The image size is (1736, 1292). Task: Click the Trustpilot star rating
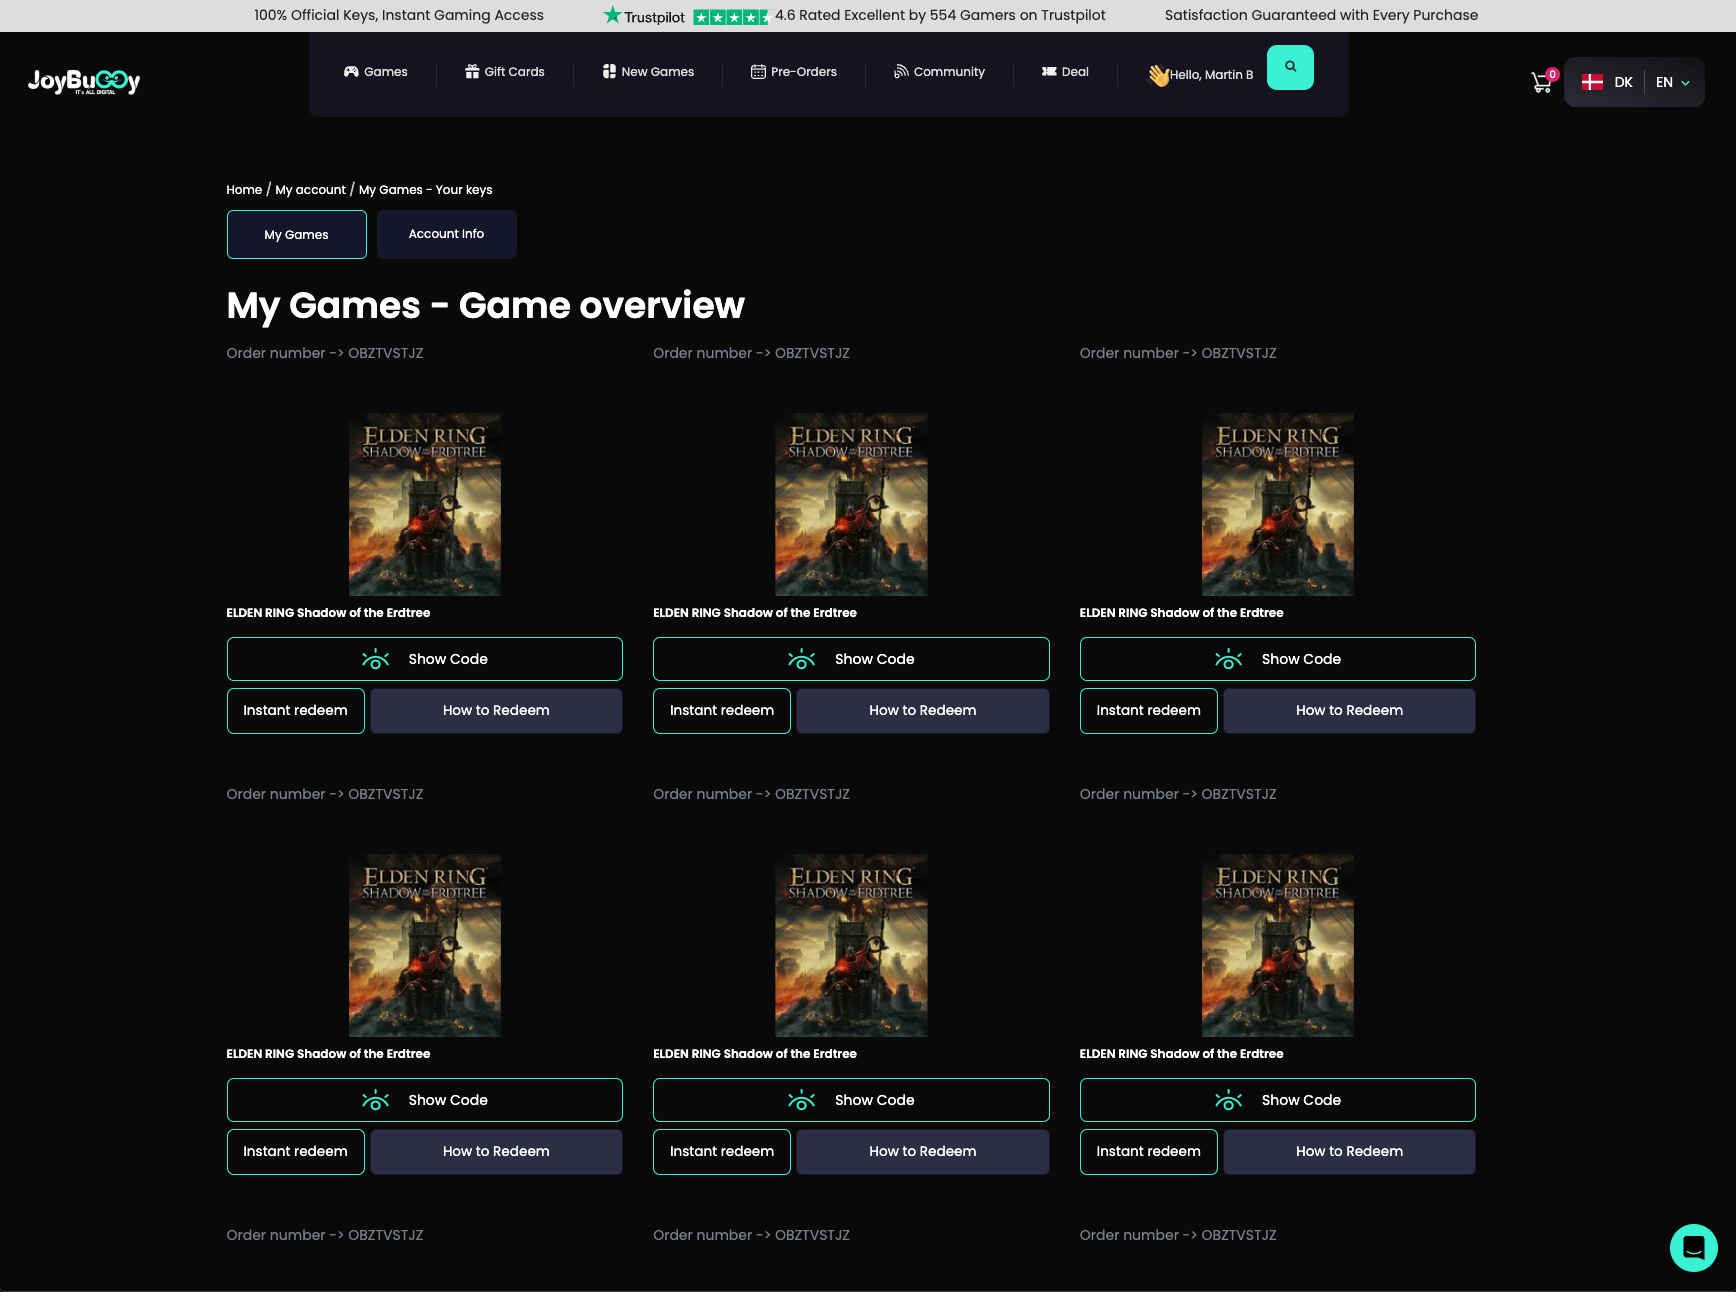(730, 16)
